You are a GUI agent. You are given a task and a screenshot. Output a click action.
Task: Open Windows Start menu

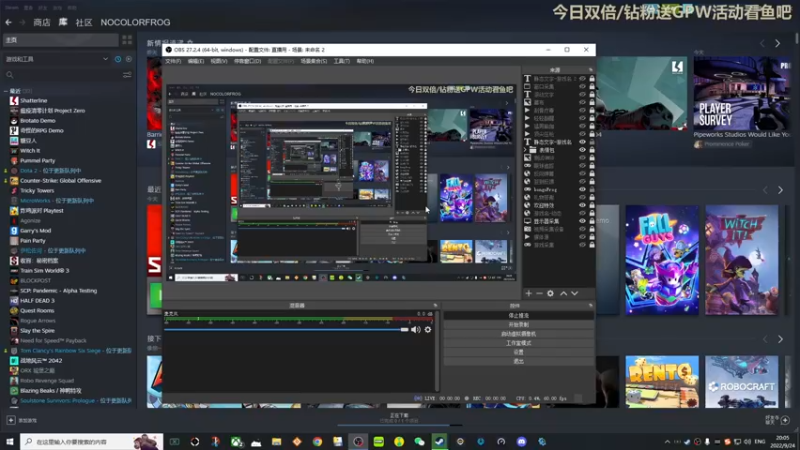tap(10, 442)
